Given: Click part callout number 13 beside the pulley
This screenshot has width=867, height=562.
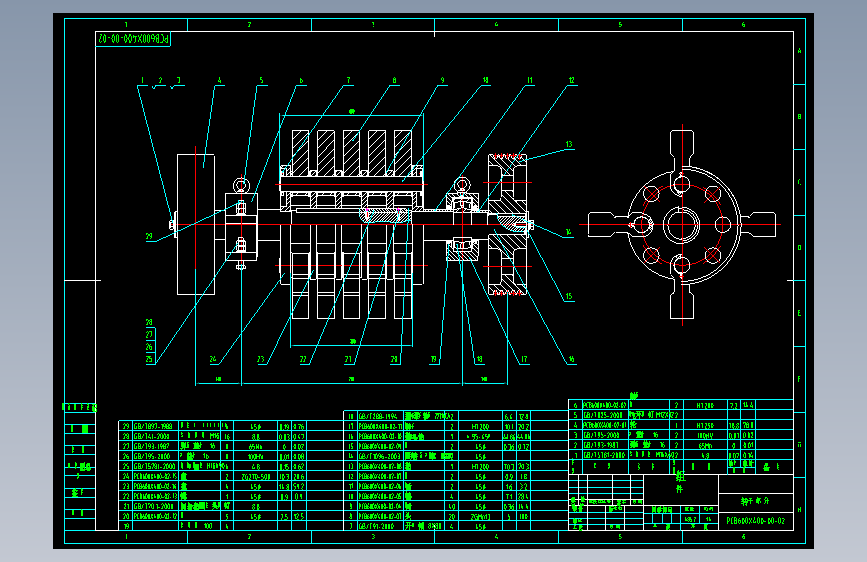Looking at the screenshot, I should [569, 144].
